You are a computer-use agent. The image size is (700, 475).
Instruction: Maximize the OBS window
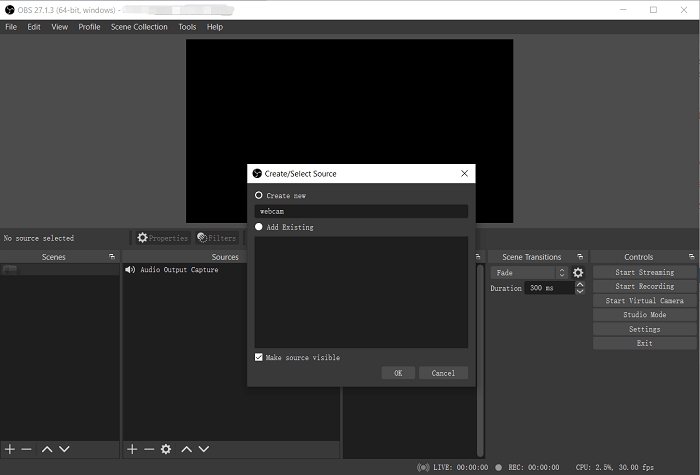(x=653, y=9)
